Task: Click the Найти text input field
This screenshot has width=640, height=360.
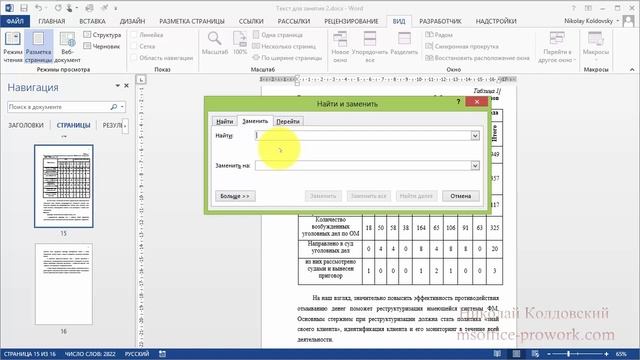Action: (x=363, y=136)
